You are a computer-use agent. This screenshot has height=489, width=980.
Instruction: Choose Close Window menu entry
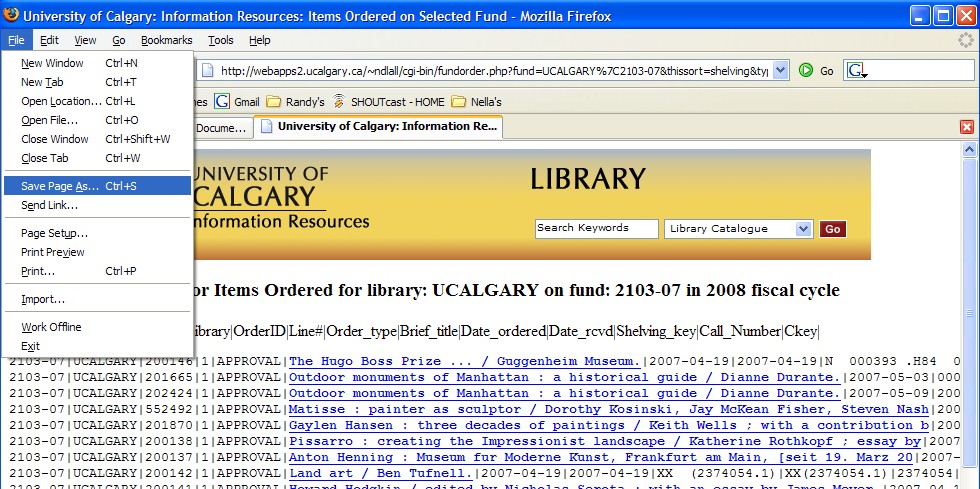pos(98,139)
